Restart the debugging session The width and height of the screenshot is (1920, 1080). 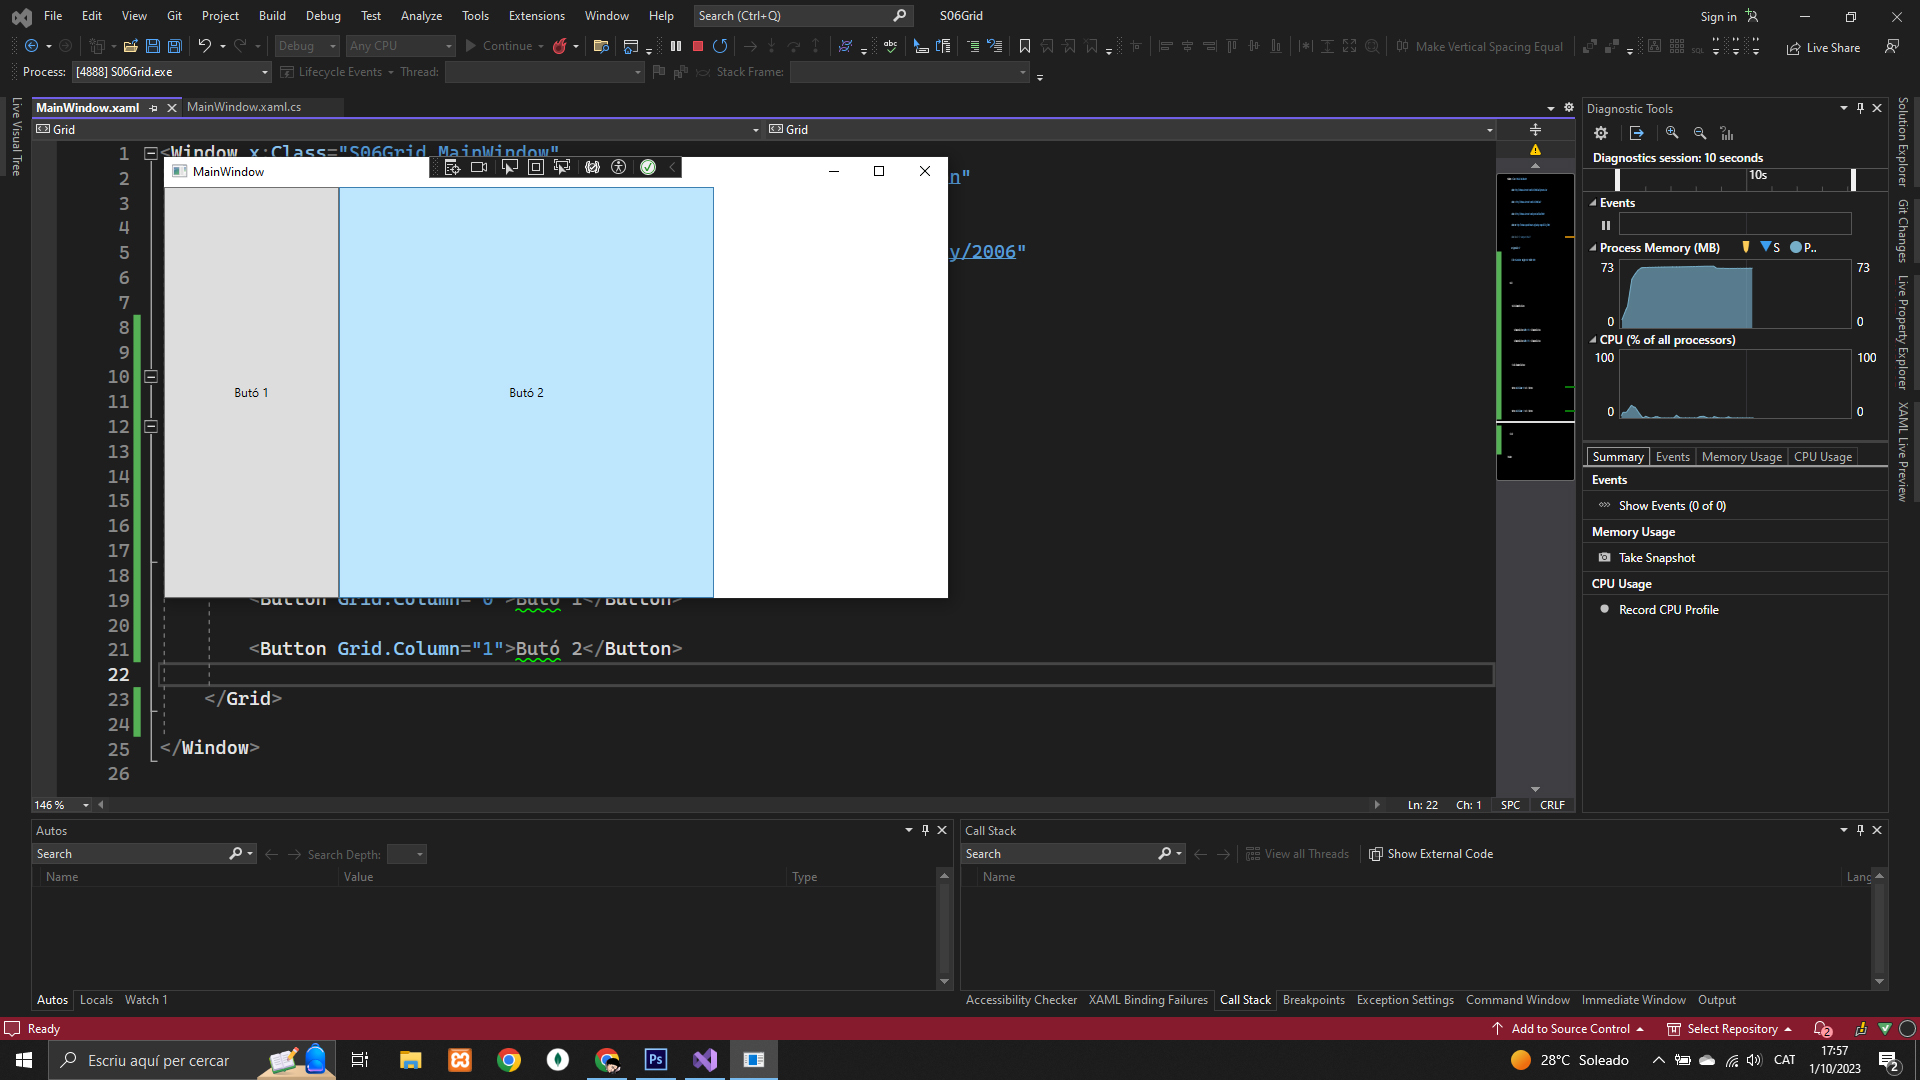(x=720, y=46)
